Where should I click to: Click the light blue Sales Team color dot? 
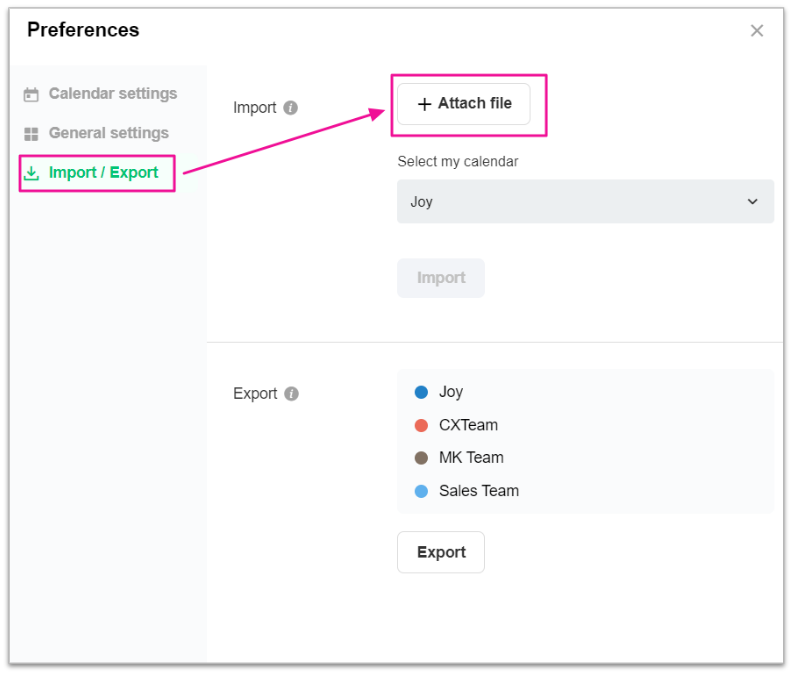pyautogui.click(x=421, y=491)
